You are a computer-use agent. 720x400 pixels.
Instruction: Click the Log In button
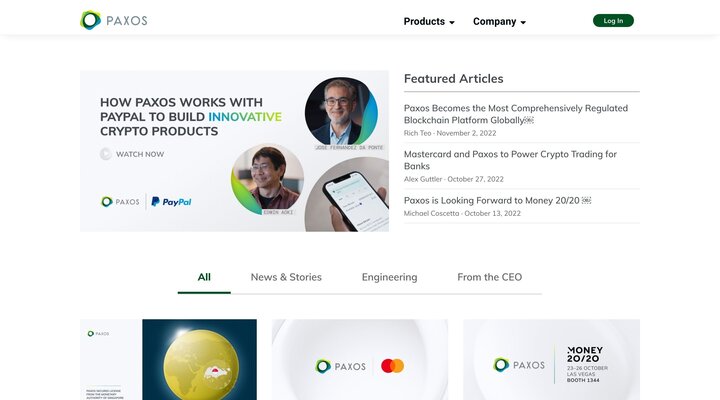613,21
